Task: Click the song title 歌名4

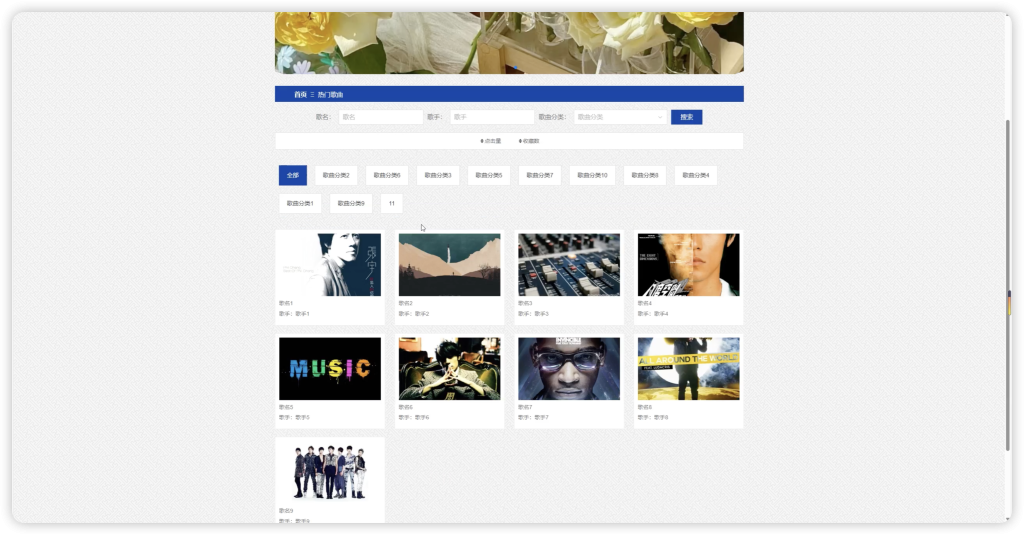Action: coord(645,303)
